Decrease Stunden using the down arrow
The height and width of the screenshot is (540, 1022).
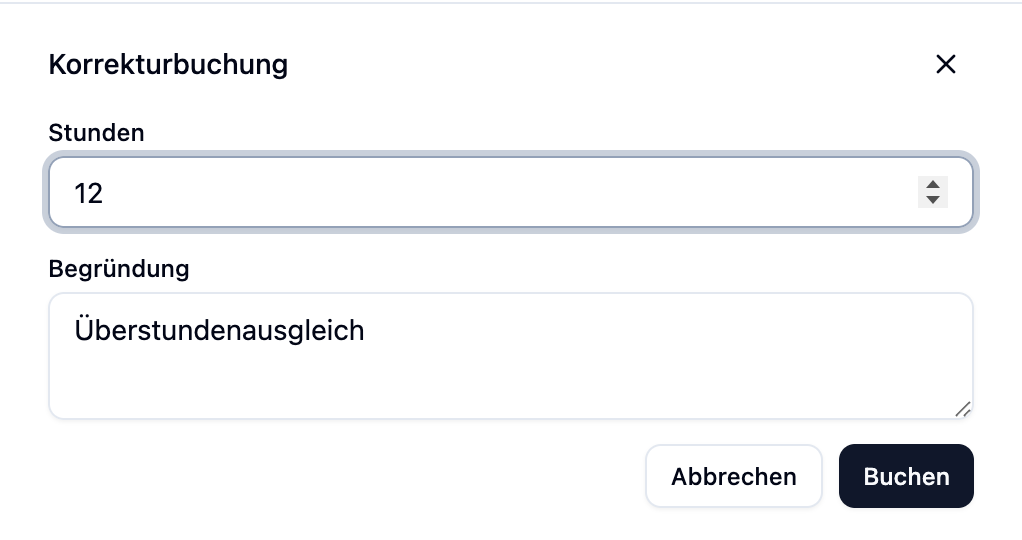[x=932, y=200]
